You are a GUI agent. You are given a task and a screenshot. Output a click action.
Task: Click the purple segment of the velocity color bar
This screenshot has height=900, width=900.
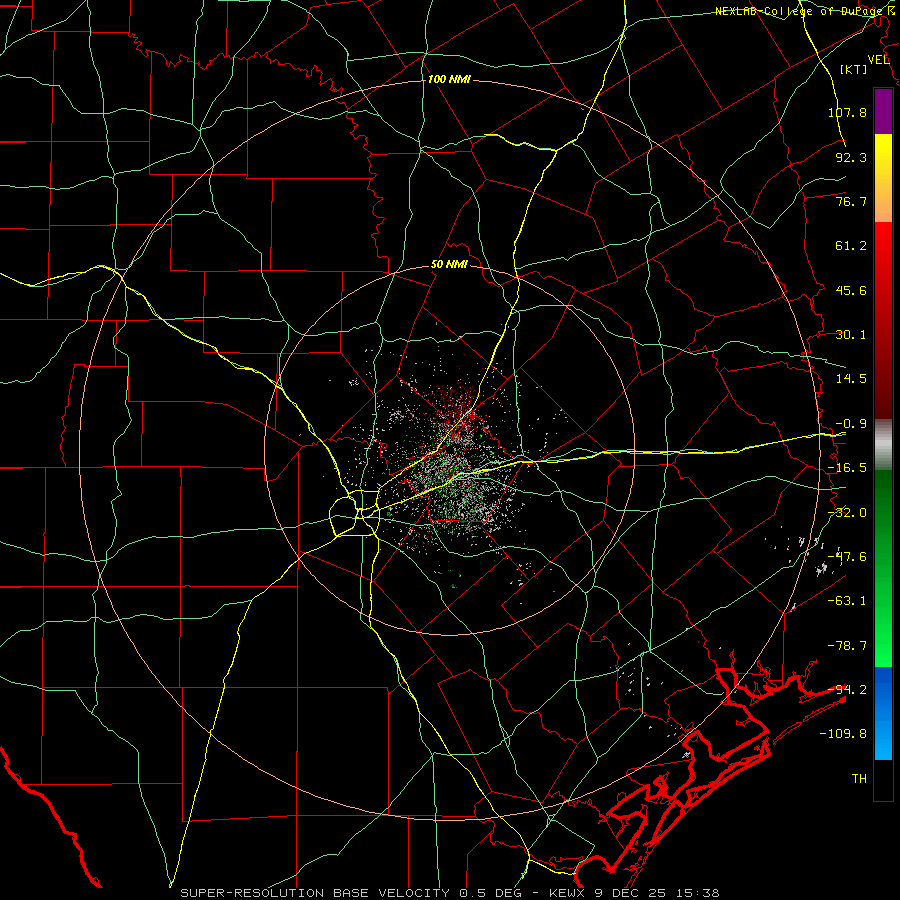point(883,111)
